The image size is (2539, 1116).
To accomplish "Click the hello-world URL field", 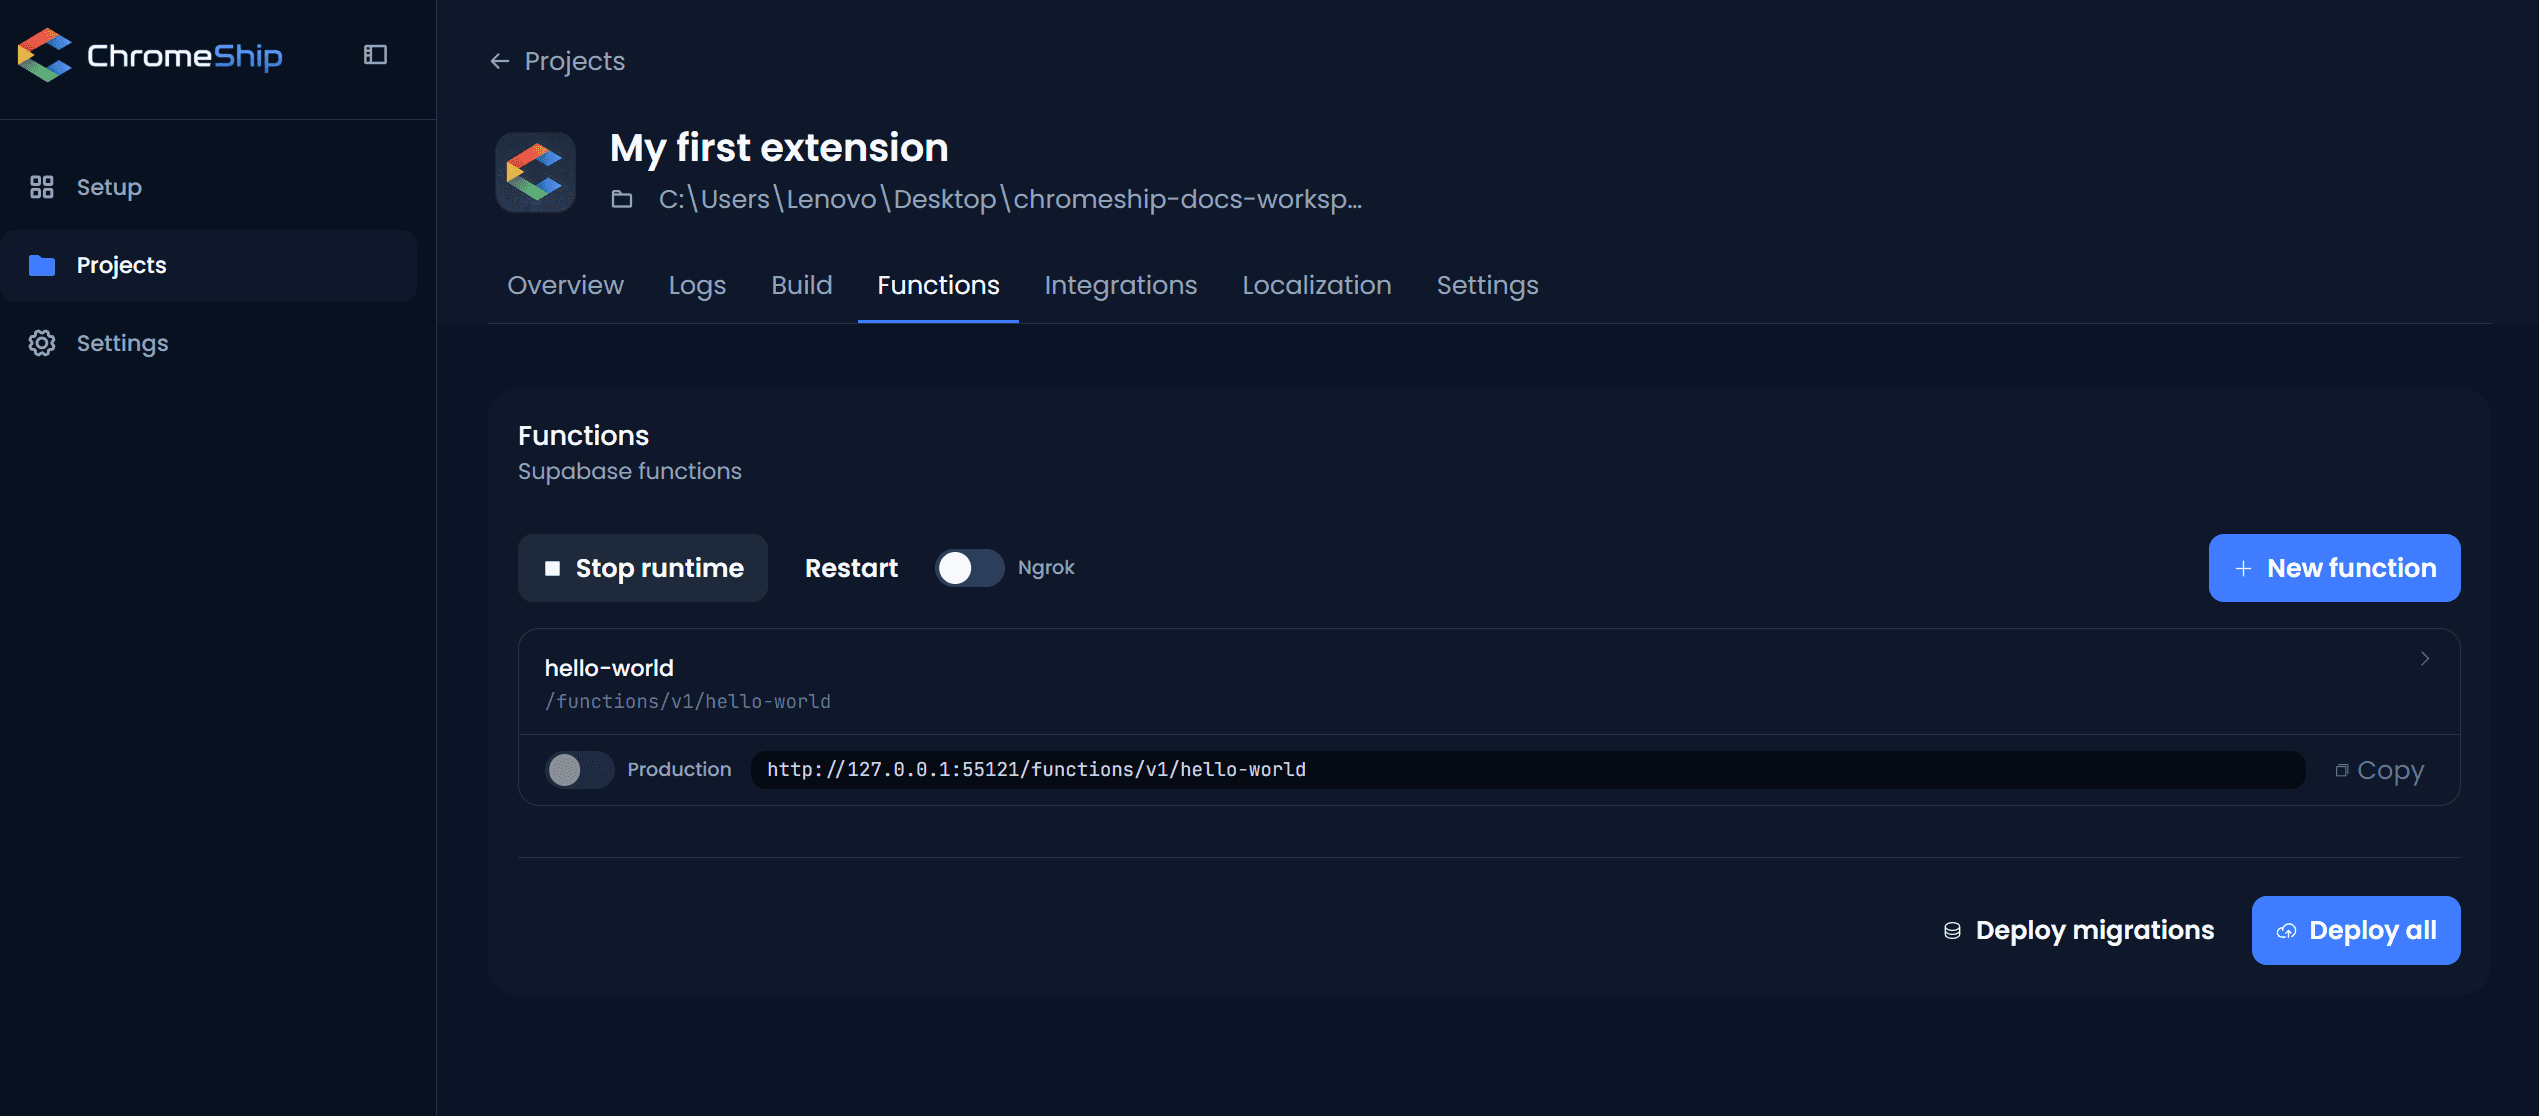I will point(1528,770).
